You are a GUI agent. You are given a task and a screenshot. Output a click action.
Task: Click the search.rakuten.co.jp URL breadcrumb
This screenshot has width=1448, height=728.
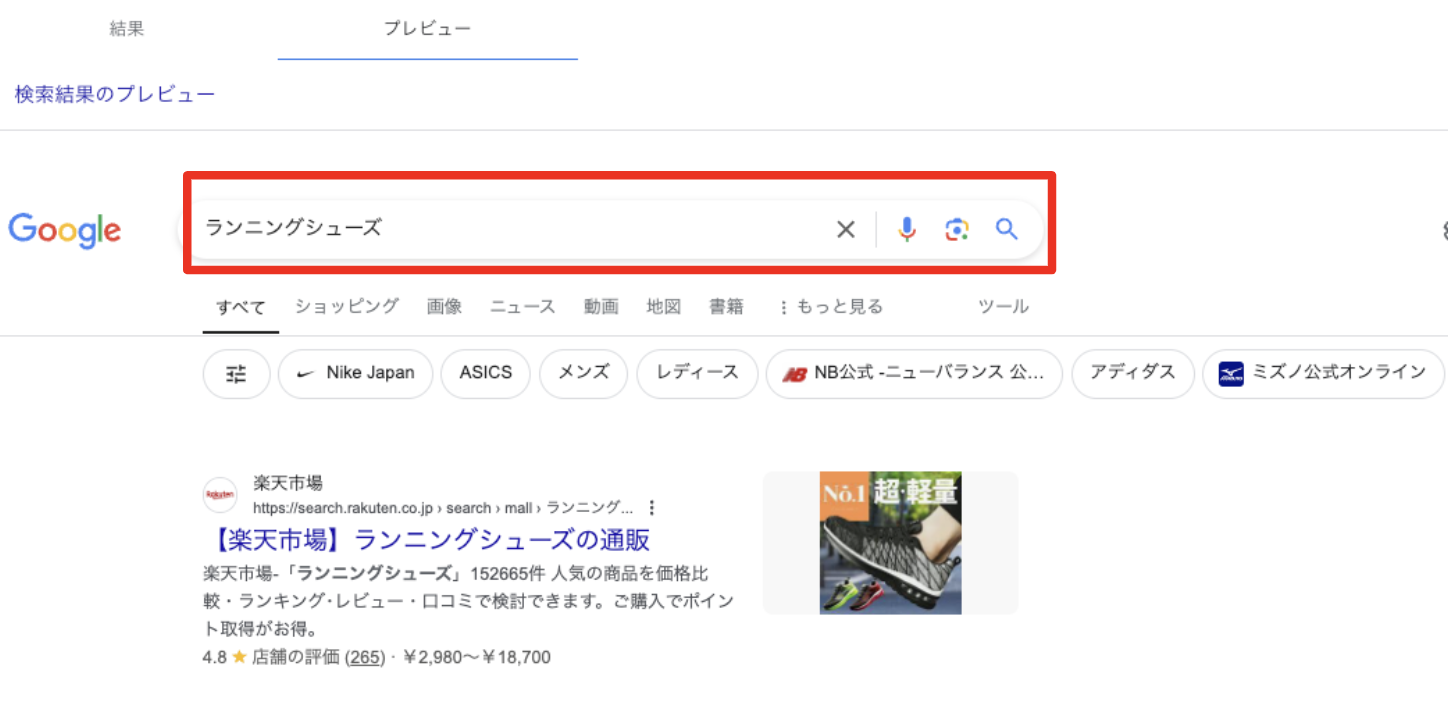pyautogui.click(x=443, y=507)
